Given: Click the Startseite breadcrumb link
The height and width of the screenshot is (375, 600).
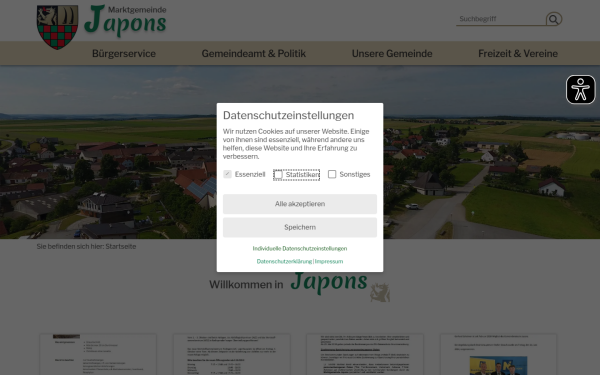Looking at the screenshot, I should [121, 246].
